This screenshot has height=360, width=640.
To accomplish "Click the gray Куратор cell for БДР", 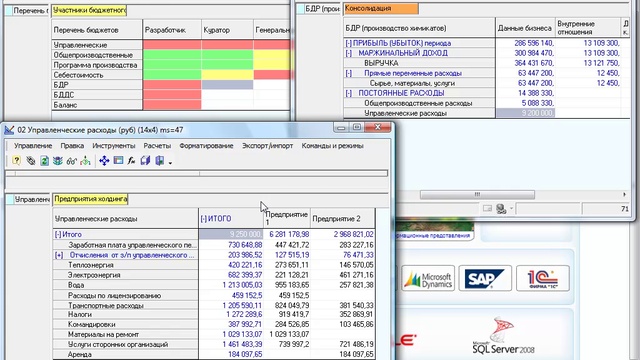I will 227,85.
